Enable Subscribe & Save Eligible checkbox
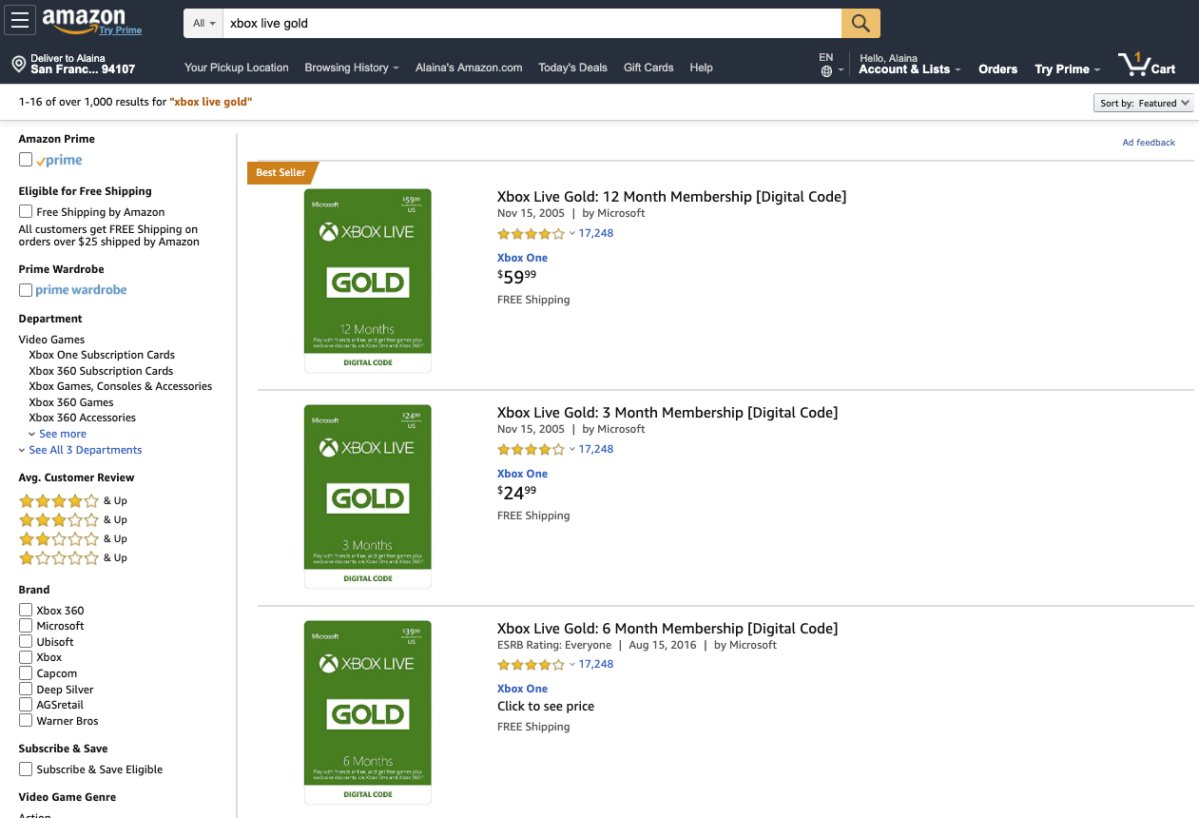Image resolution: width=1199 pixels, height=818 pixels. [x=25, y=768]
